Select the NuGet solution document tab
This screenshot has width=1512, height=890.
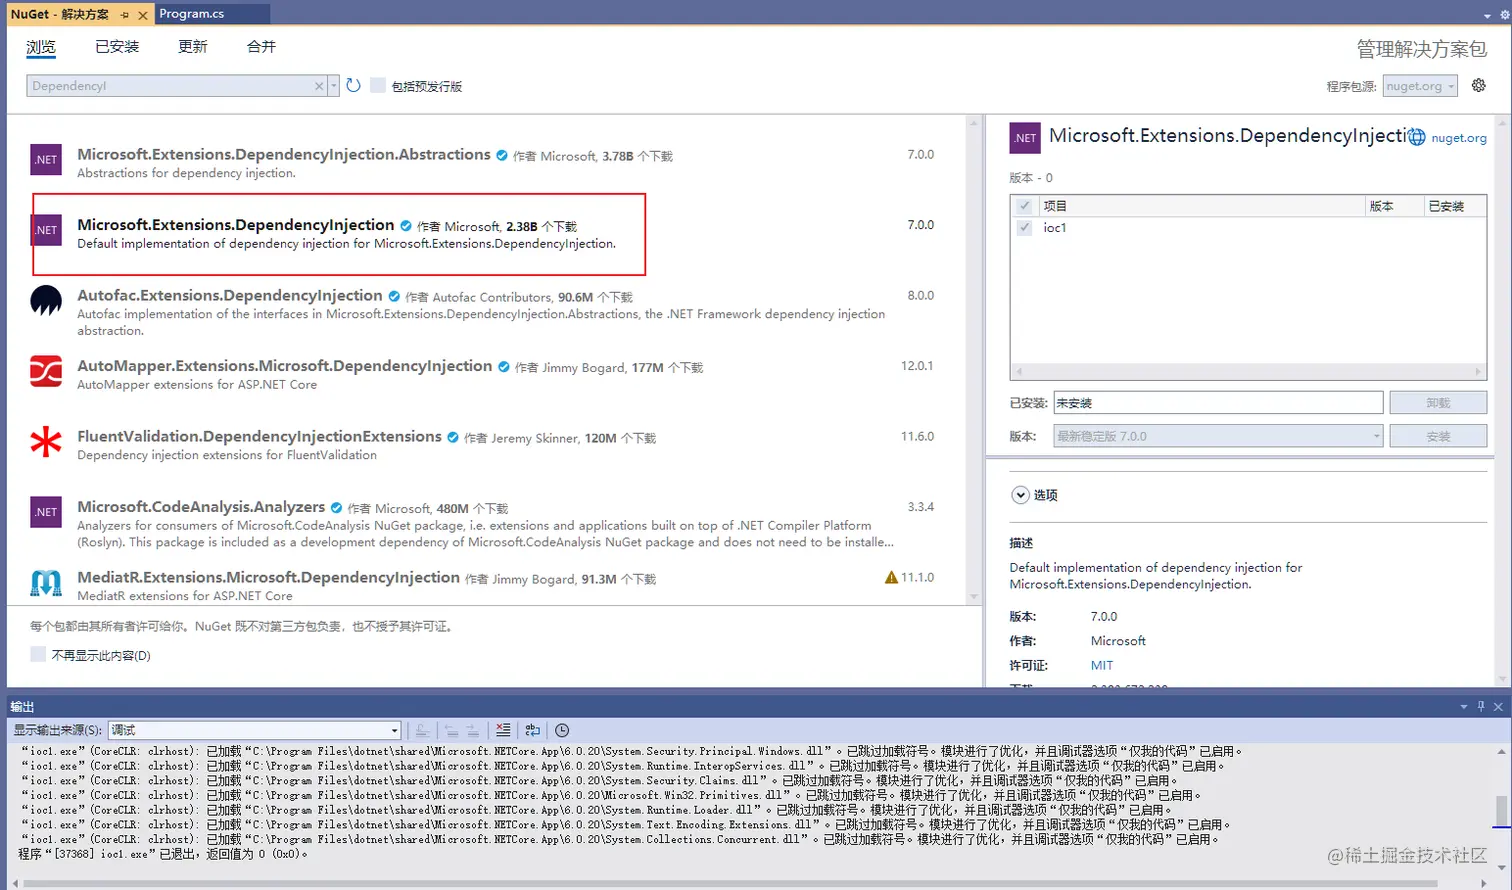(x=60, y=14)
